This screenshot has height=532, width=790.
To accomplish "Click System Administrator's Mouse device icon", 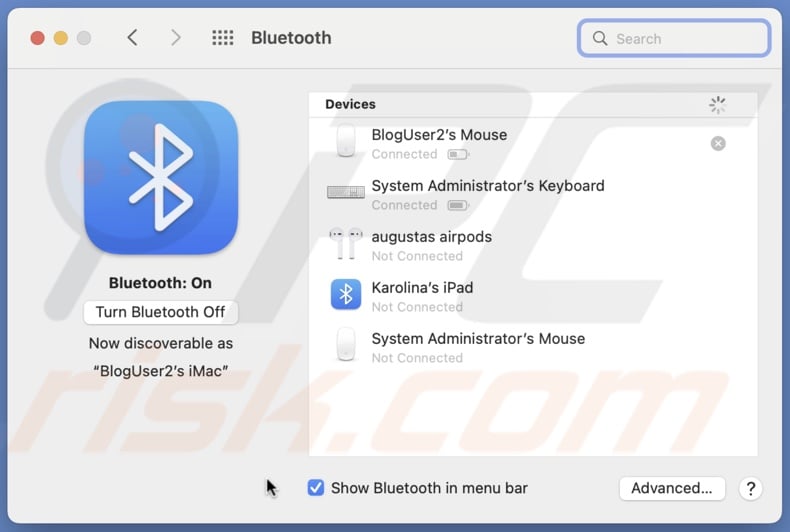I will click(x=346, y=345).
